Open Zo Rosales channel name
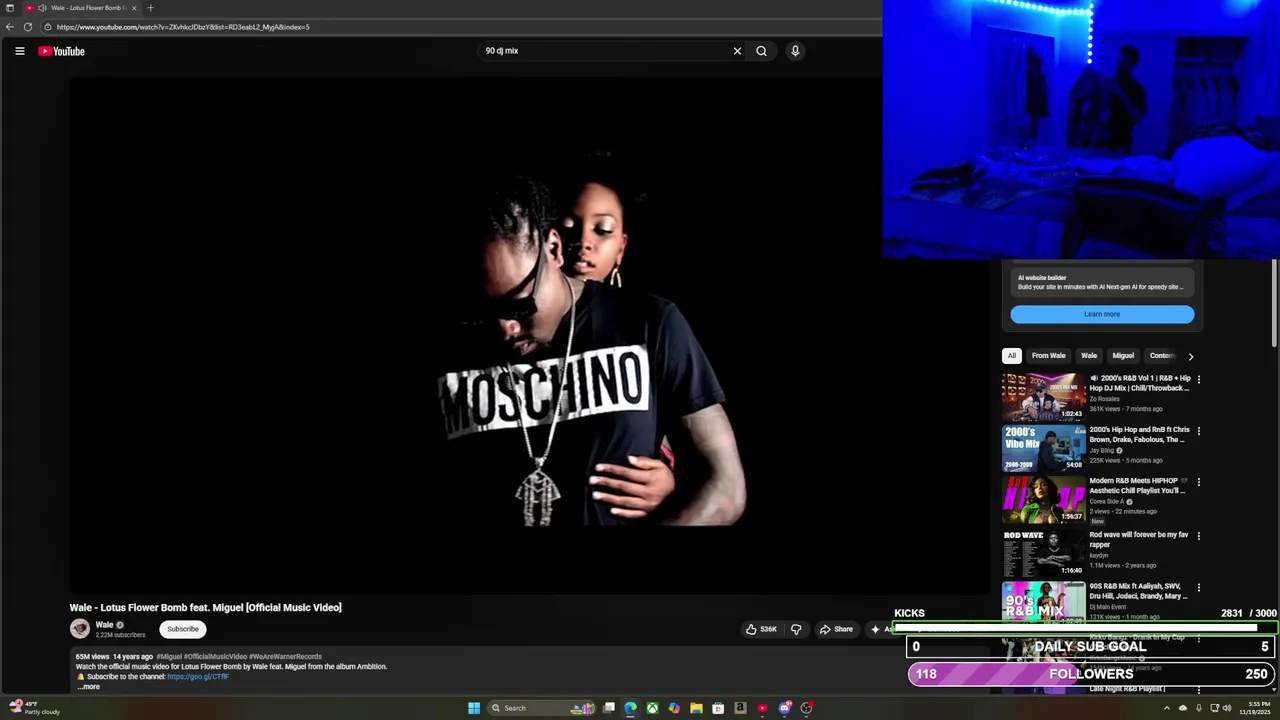1280x720 pixels. (1104, 399)
